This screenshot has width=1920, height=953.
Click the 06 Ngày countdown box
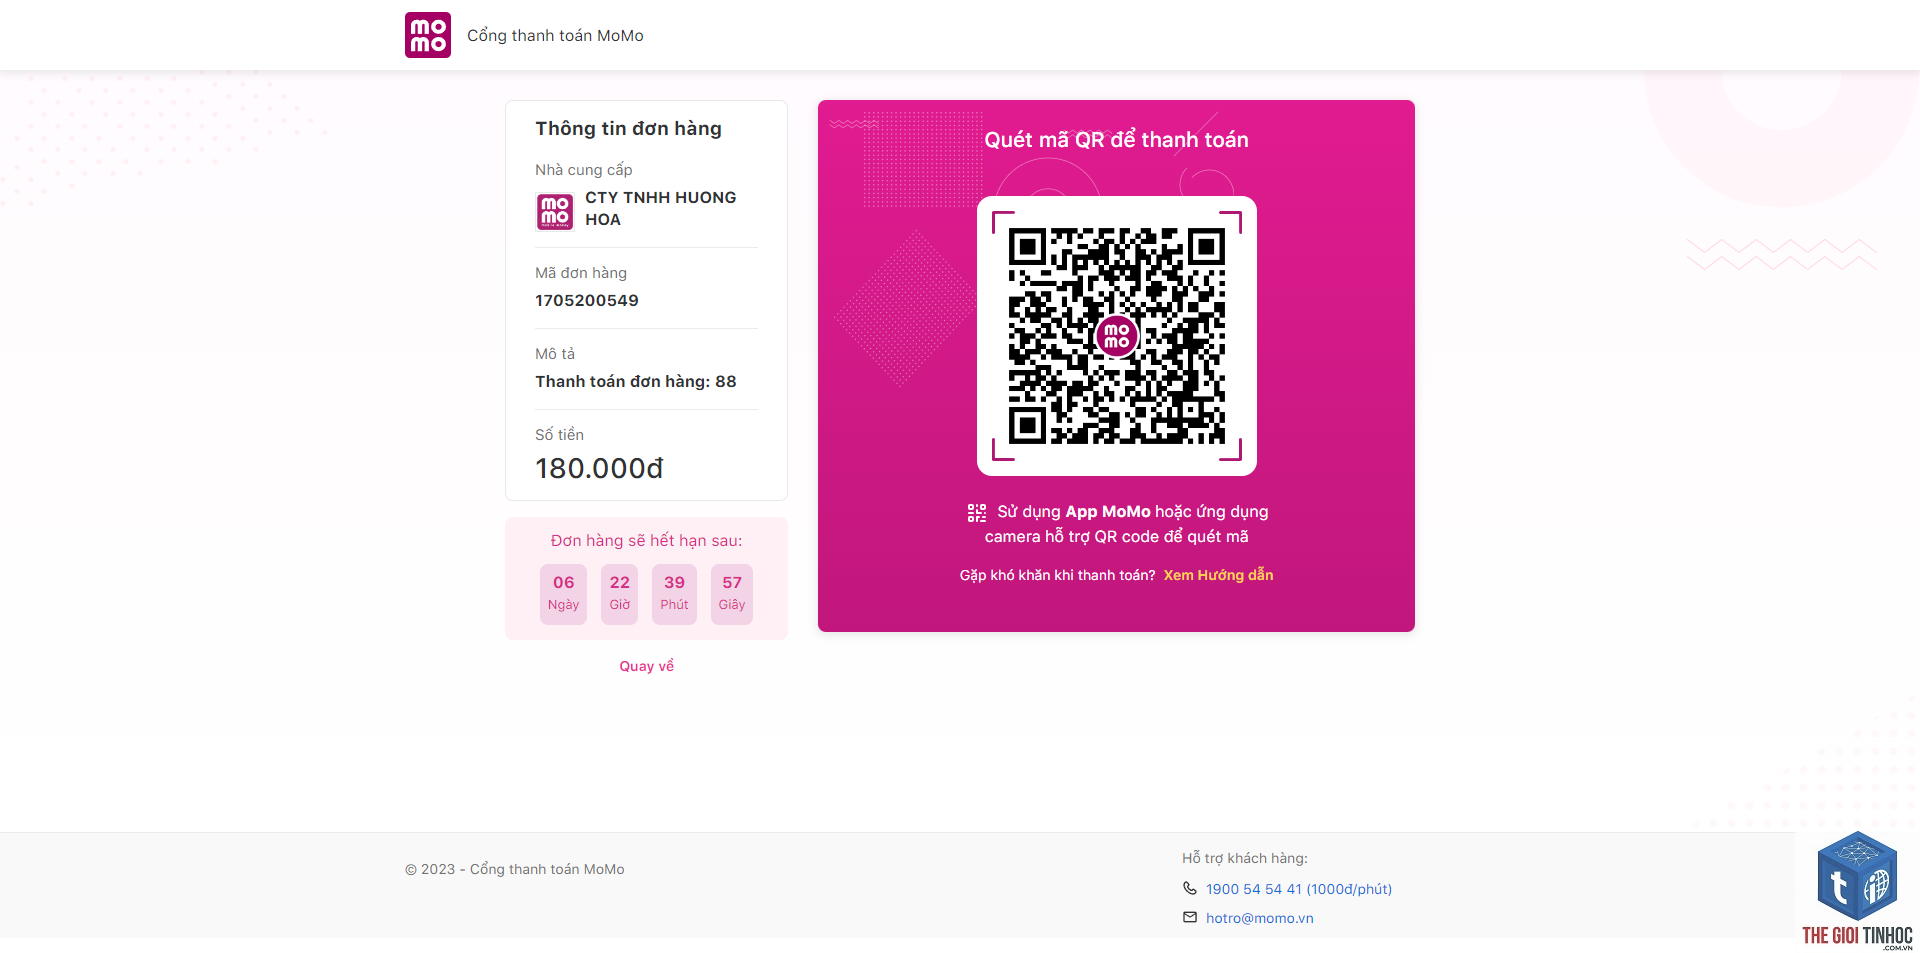click(x=564, y=594)
